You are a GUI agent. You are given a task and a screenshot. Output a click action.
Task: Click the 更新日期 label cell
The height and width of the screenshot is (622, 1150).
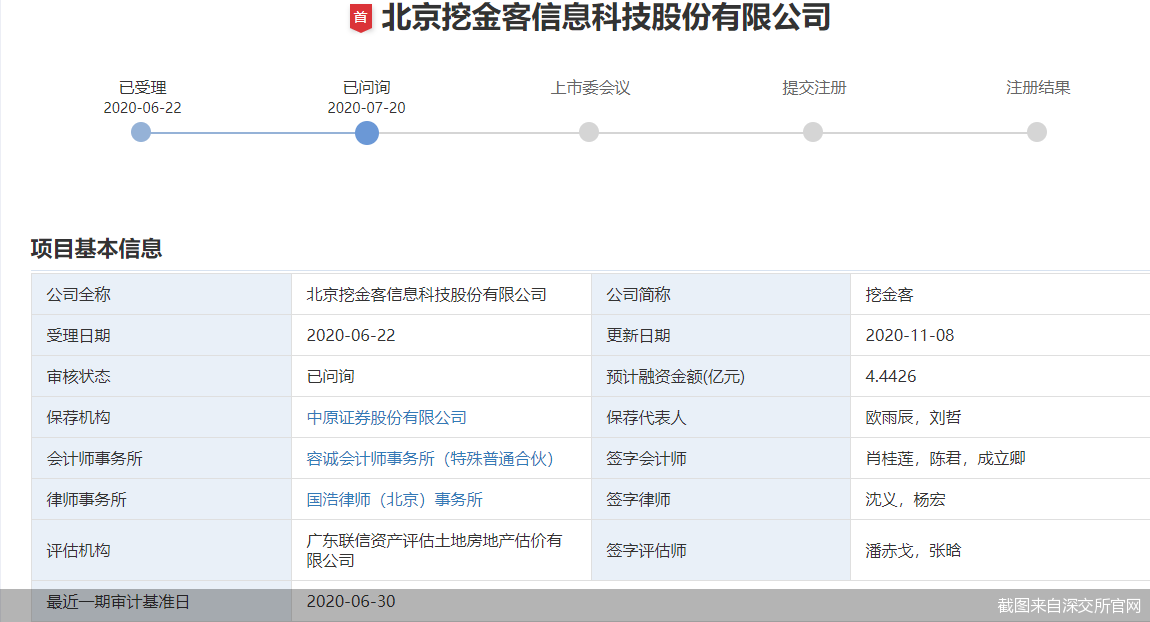[720, 335]
